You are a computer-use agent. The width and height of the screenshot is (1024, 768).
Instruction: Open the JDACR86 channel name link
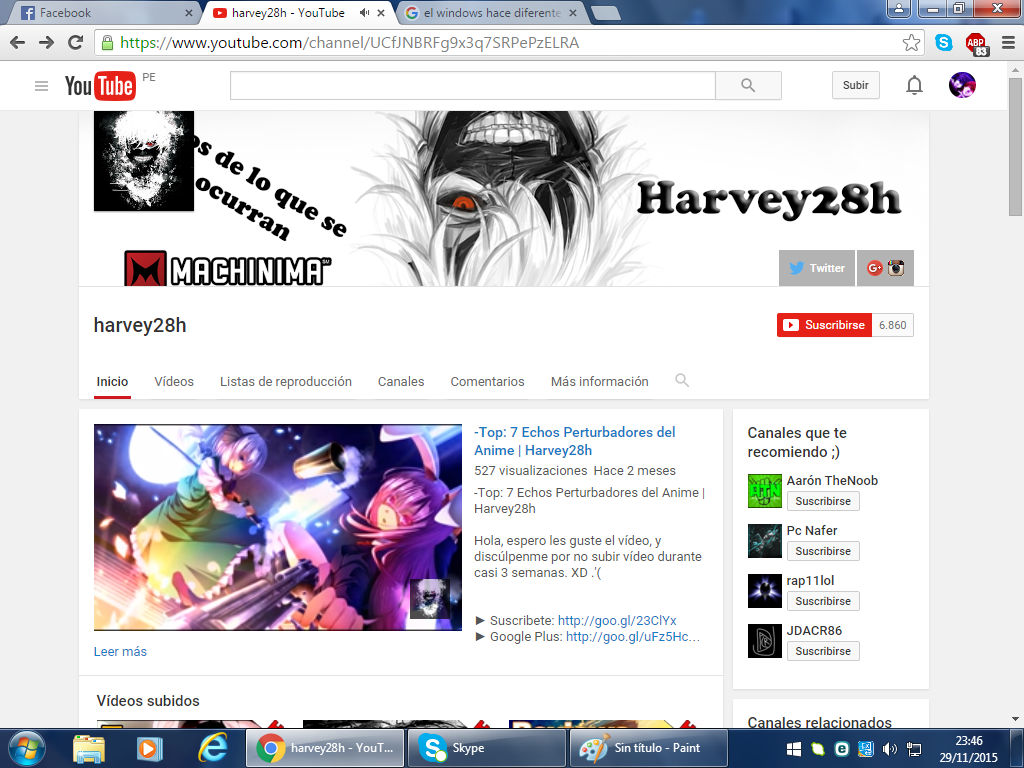(814, 631)
